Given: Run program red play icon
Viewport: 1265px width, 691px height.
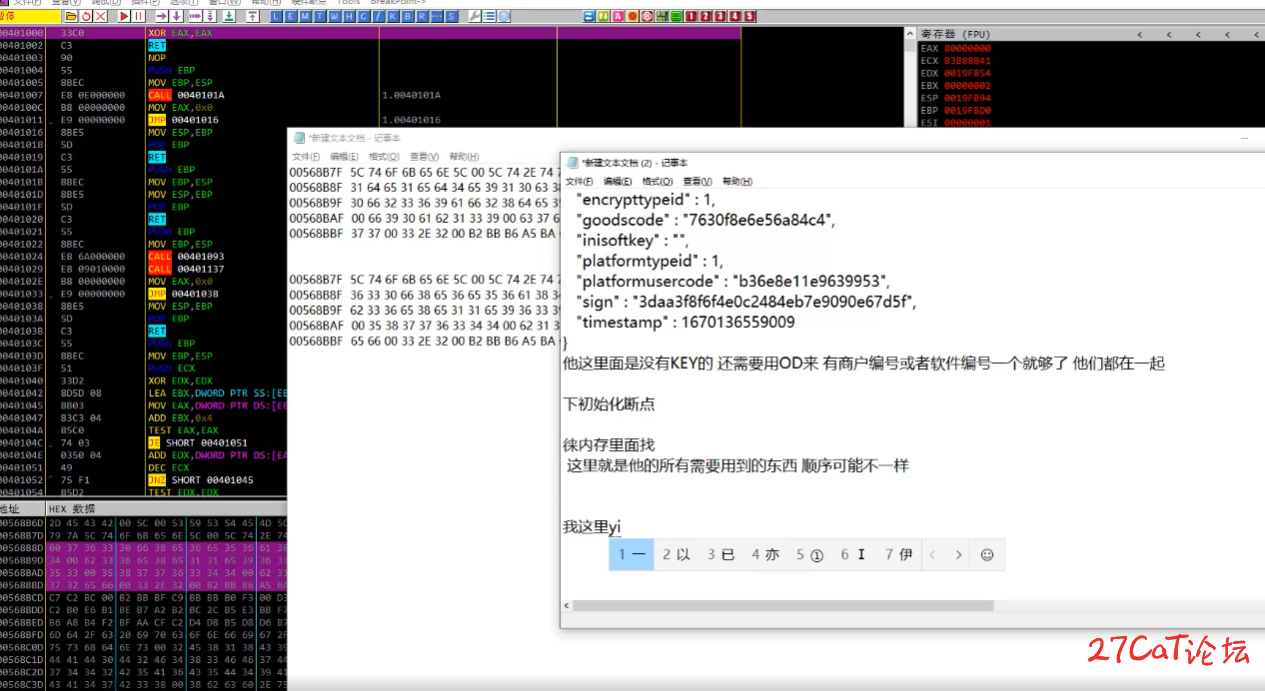Looking at the screenshot, I should click(x=124, y=16).
